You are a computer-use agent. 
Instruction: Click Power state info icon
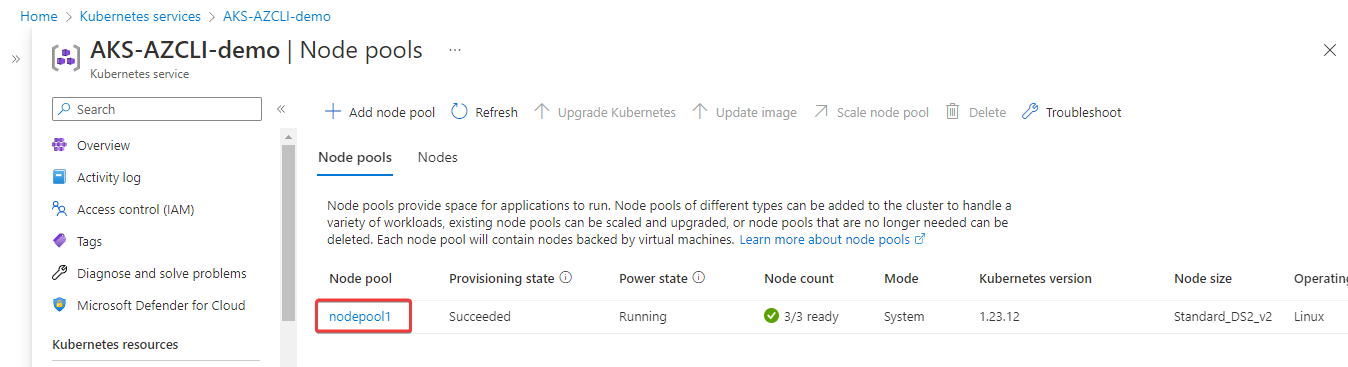[699, 278]
